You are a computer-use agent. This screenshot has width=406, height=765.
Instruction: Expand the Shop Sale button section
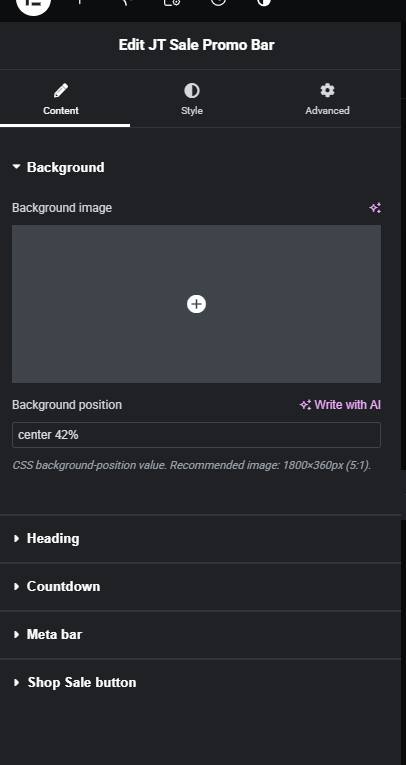point(200,682)
